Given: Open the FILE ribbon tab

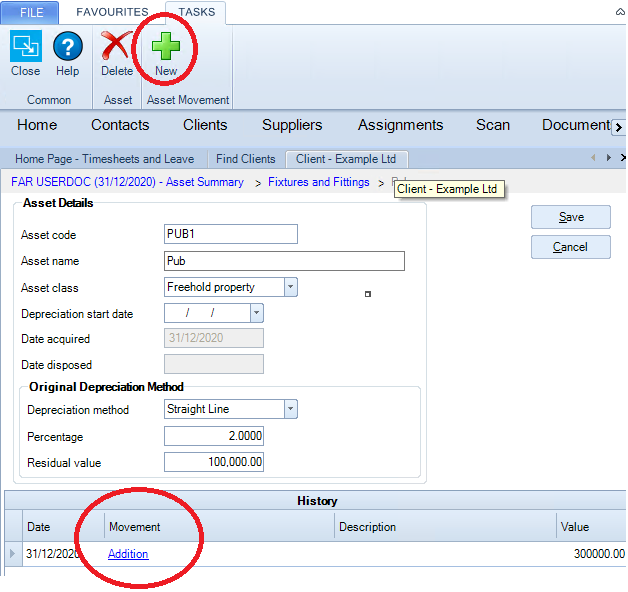Looking at the screenshot, I should (31, 12).
